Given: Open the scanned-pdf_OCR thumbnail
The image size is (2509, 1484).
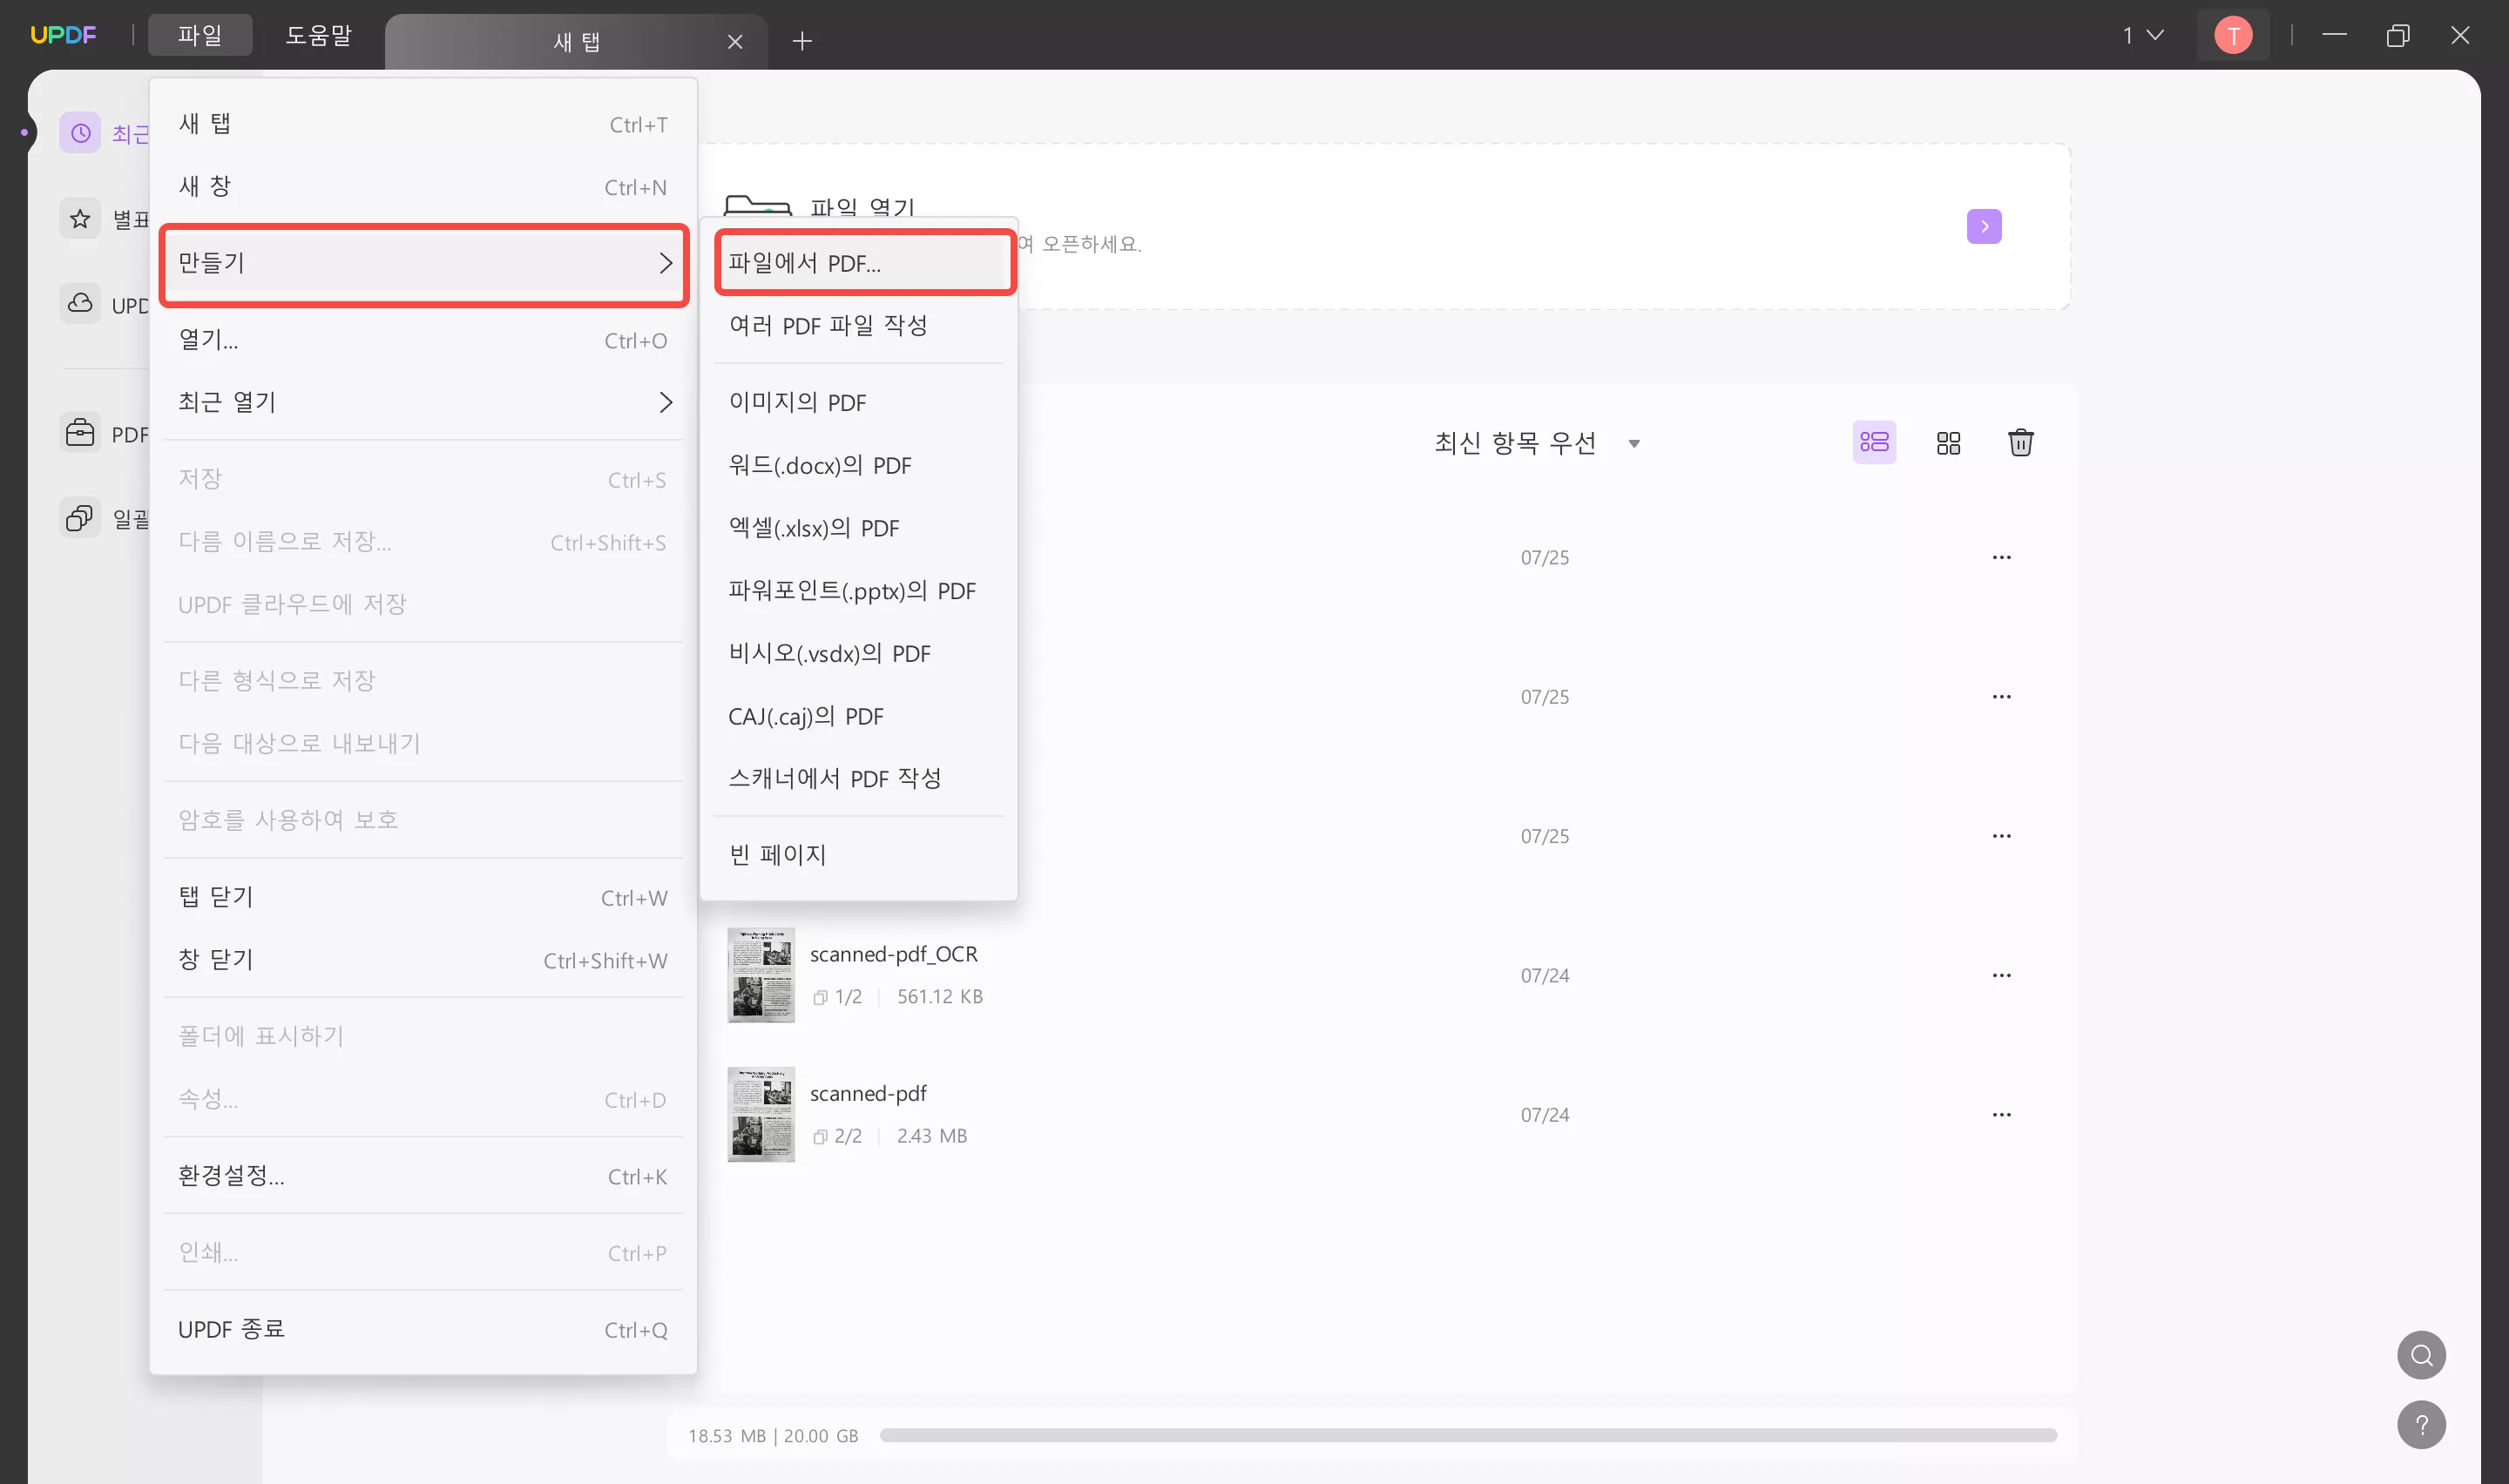Looking at the screenshot, I should click(x=761, y=975).
